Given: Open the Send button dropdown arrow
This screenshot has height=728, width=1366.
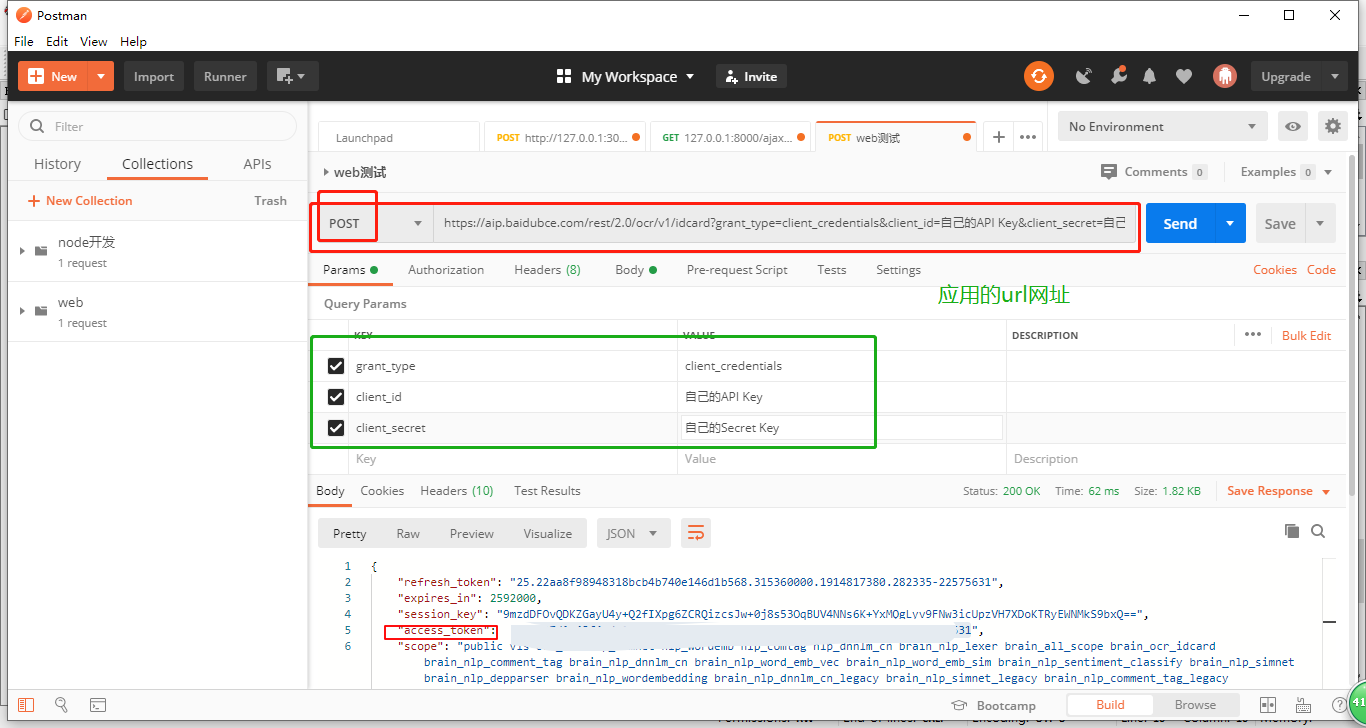Looking at the screenshot, I should point(1230,223).
